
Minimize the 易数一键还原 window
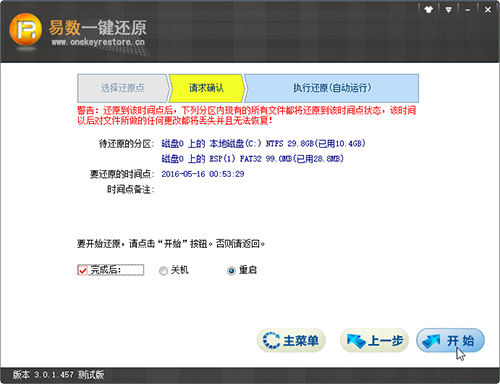pos(468,10)
